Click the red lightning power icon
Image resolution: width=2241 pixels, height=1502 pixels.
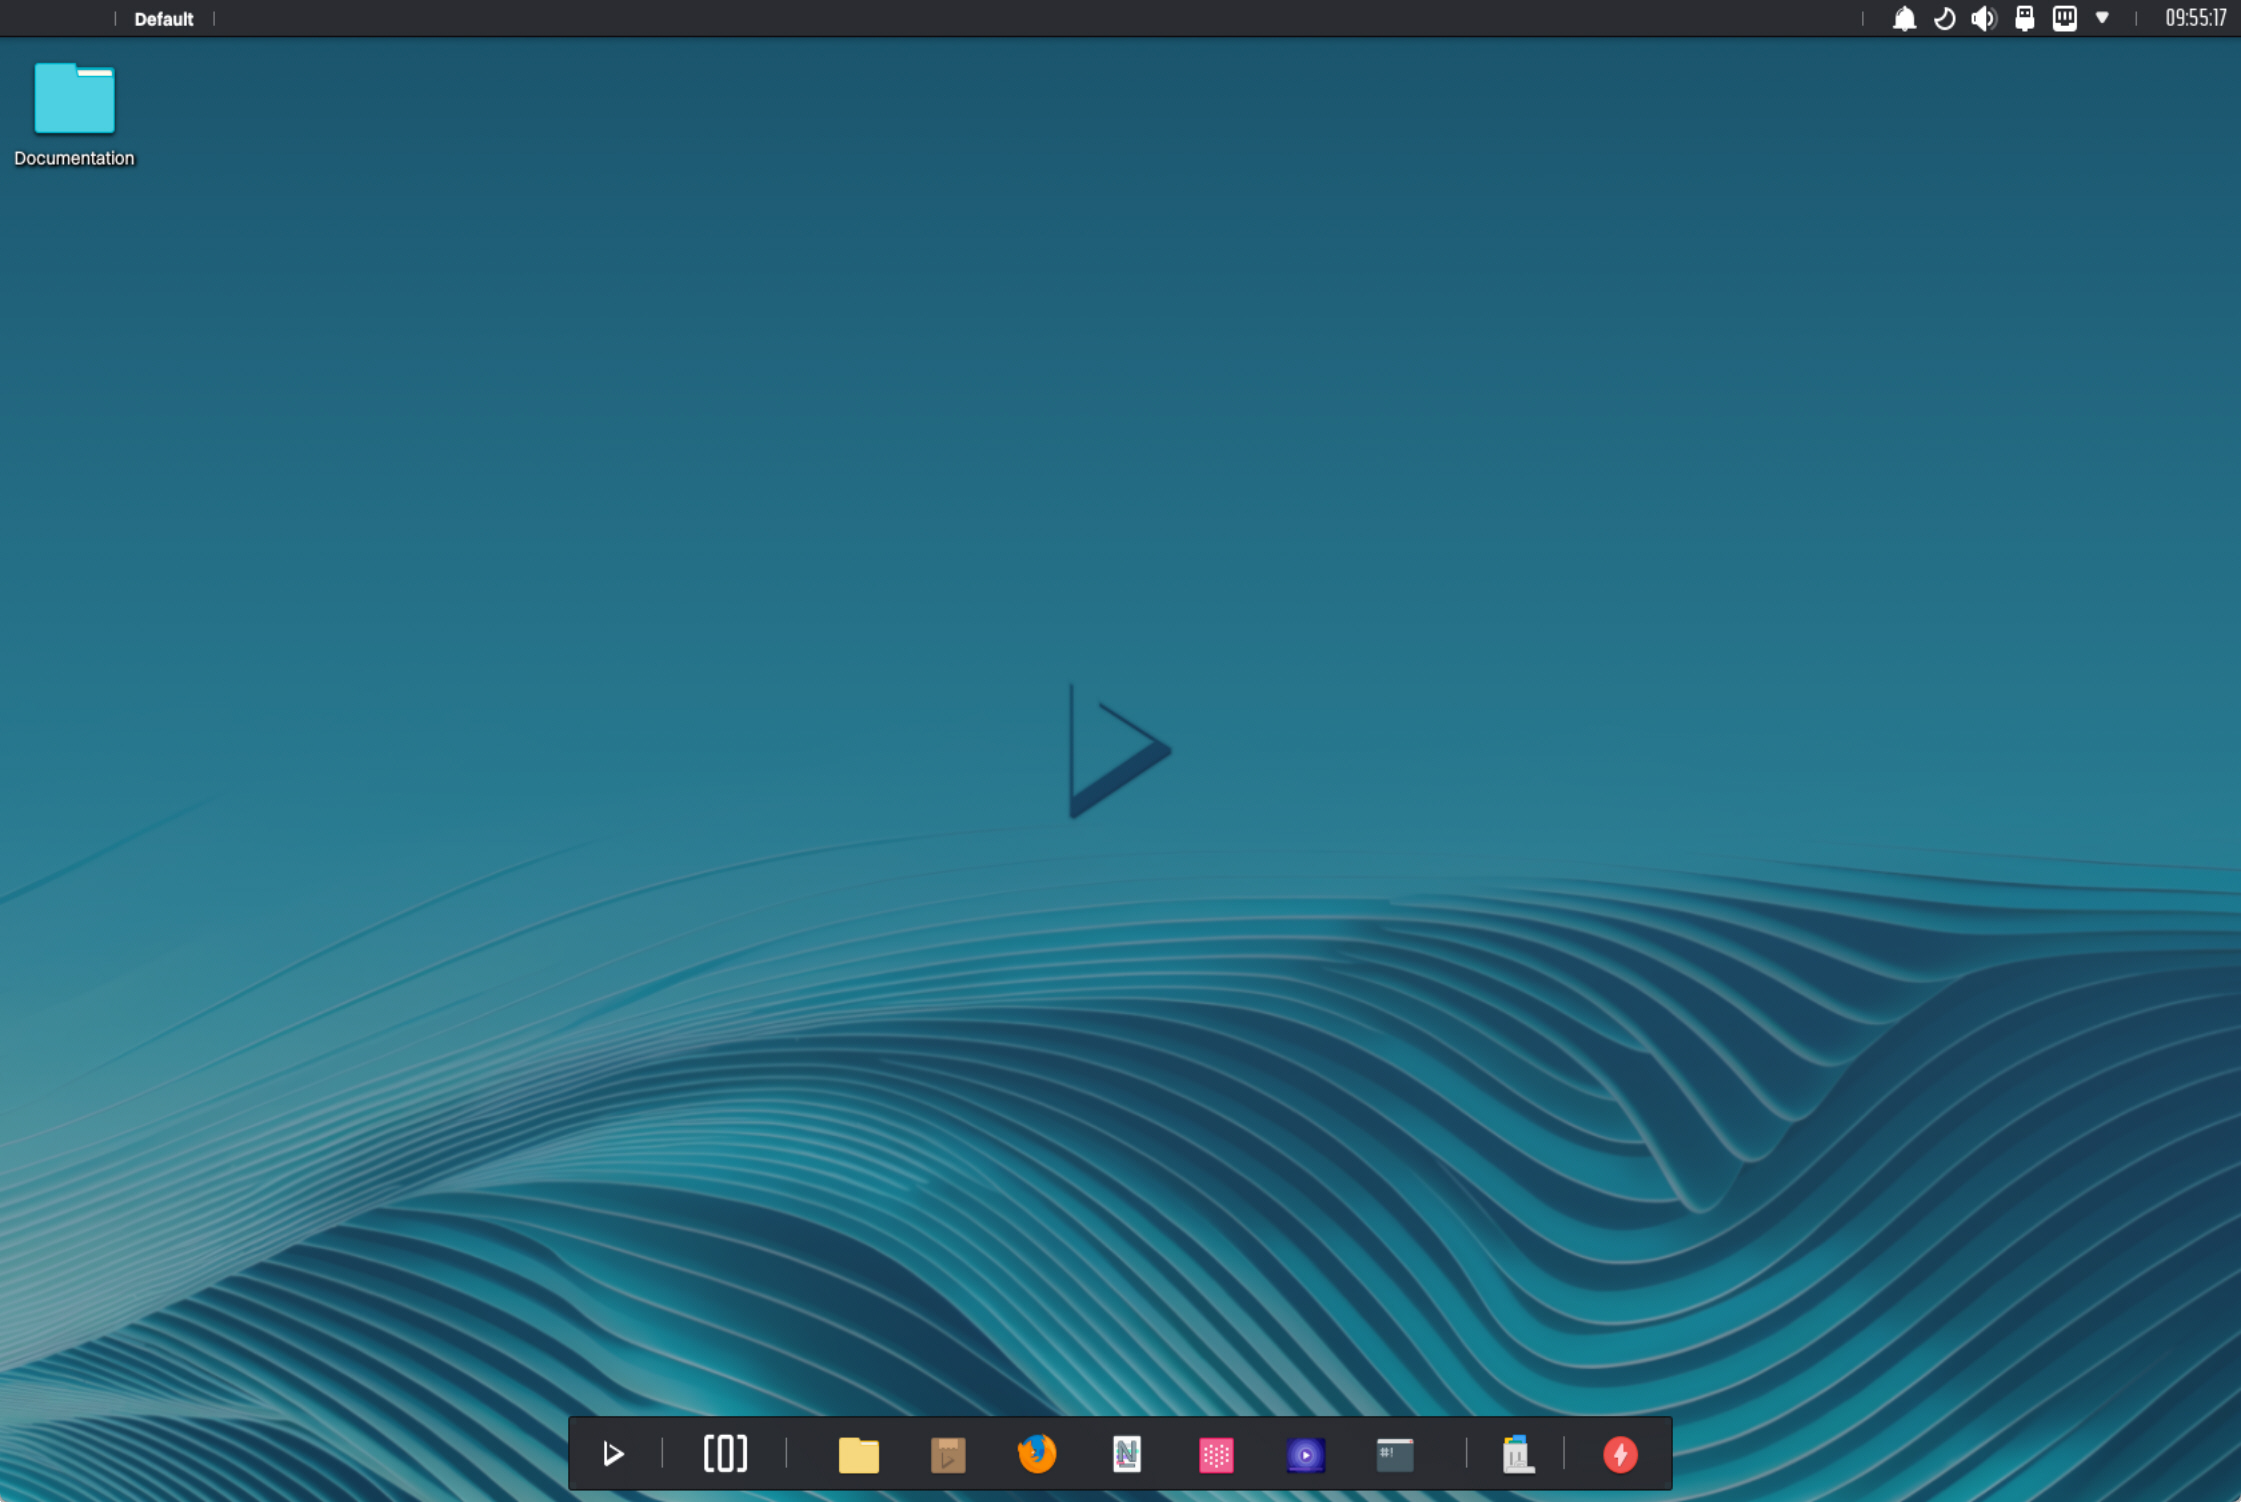(1620, 1454)
